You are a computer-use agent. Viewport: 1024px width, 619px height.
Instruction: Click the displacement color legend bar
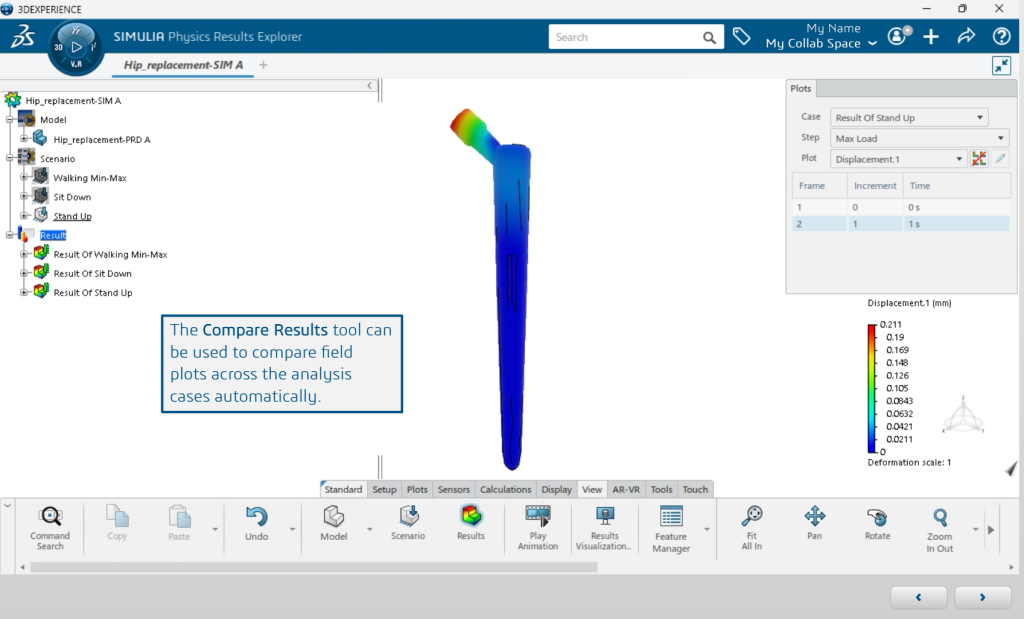coord(872,389)
